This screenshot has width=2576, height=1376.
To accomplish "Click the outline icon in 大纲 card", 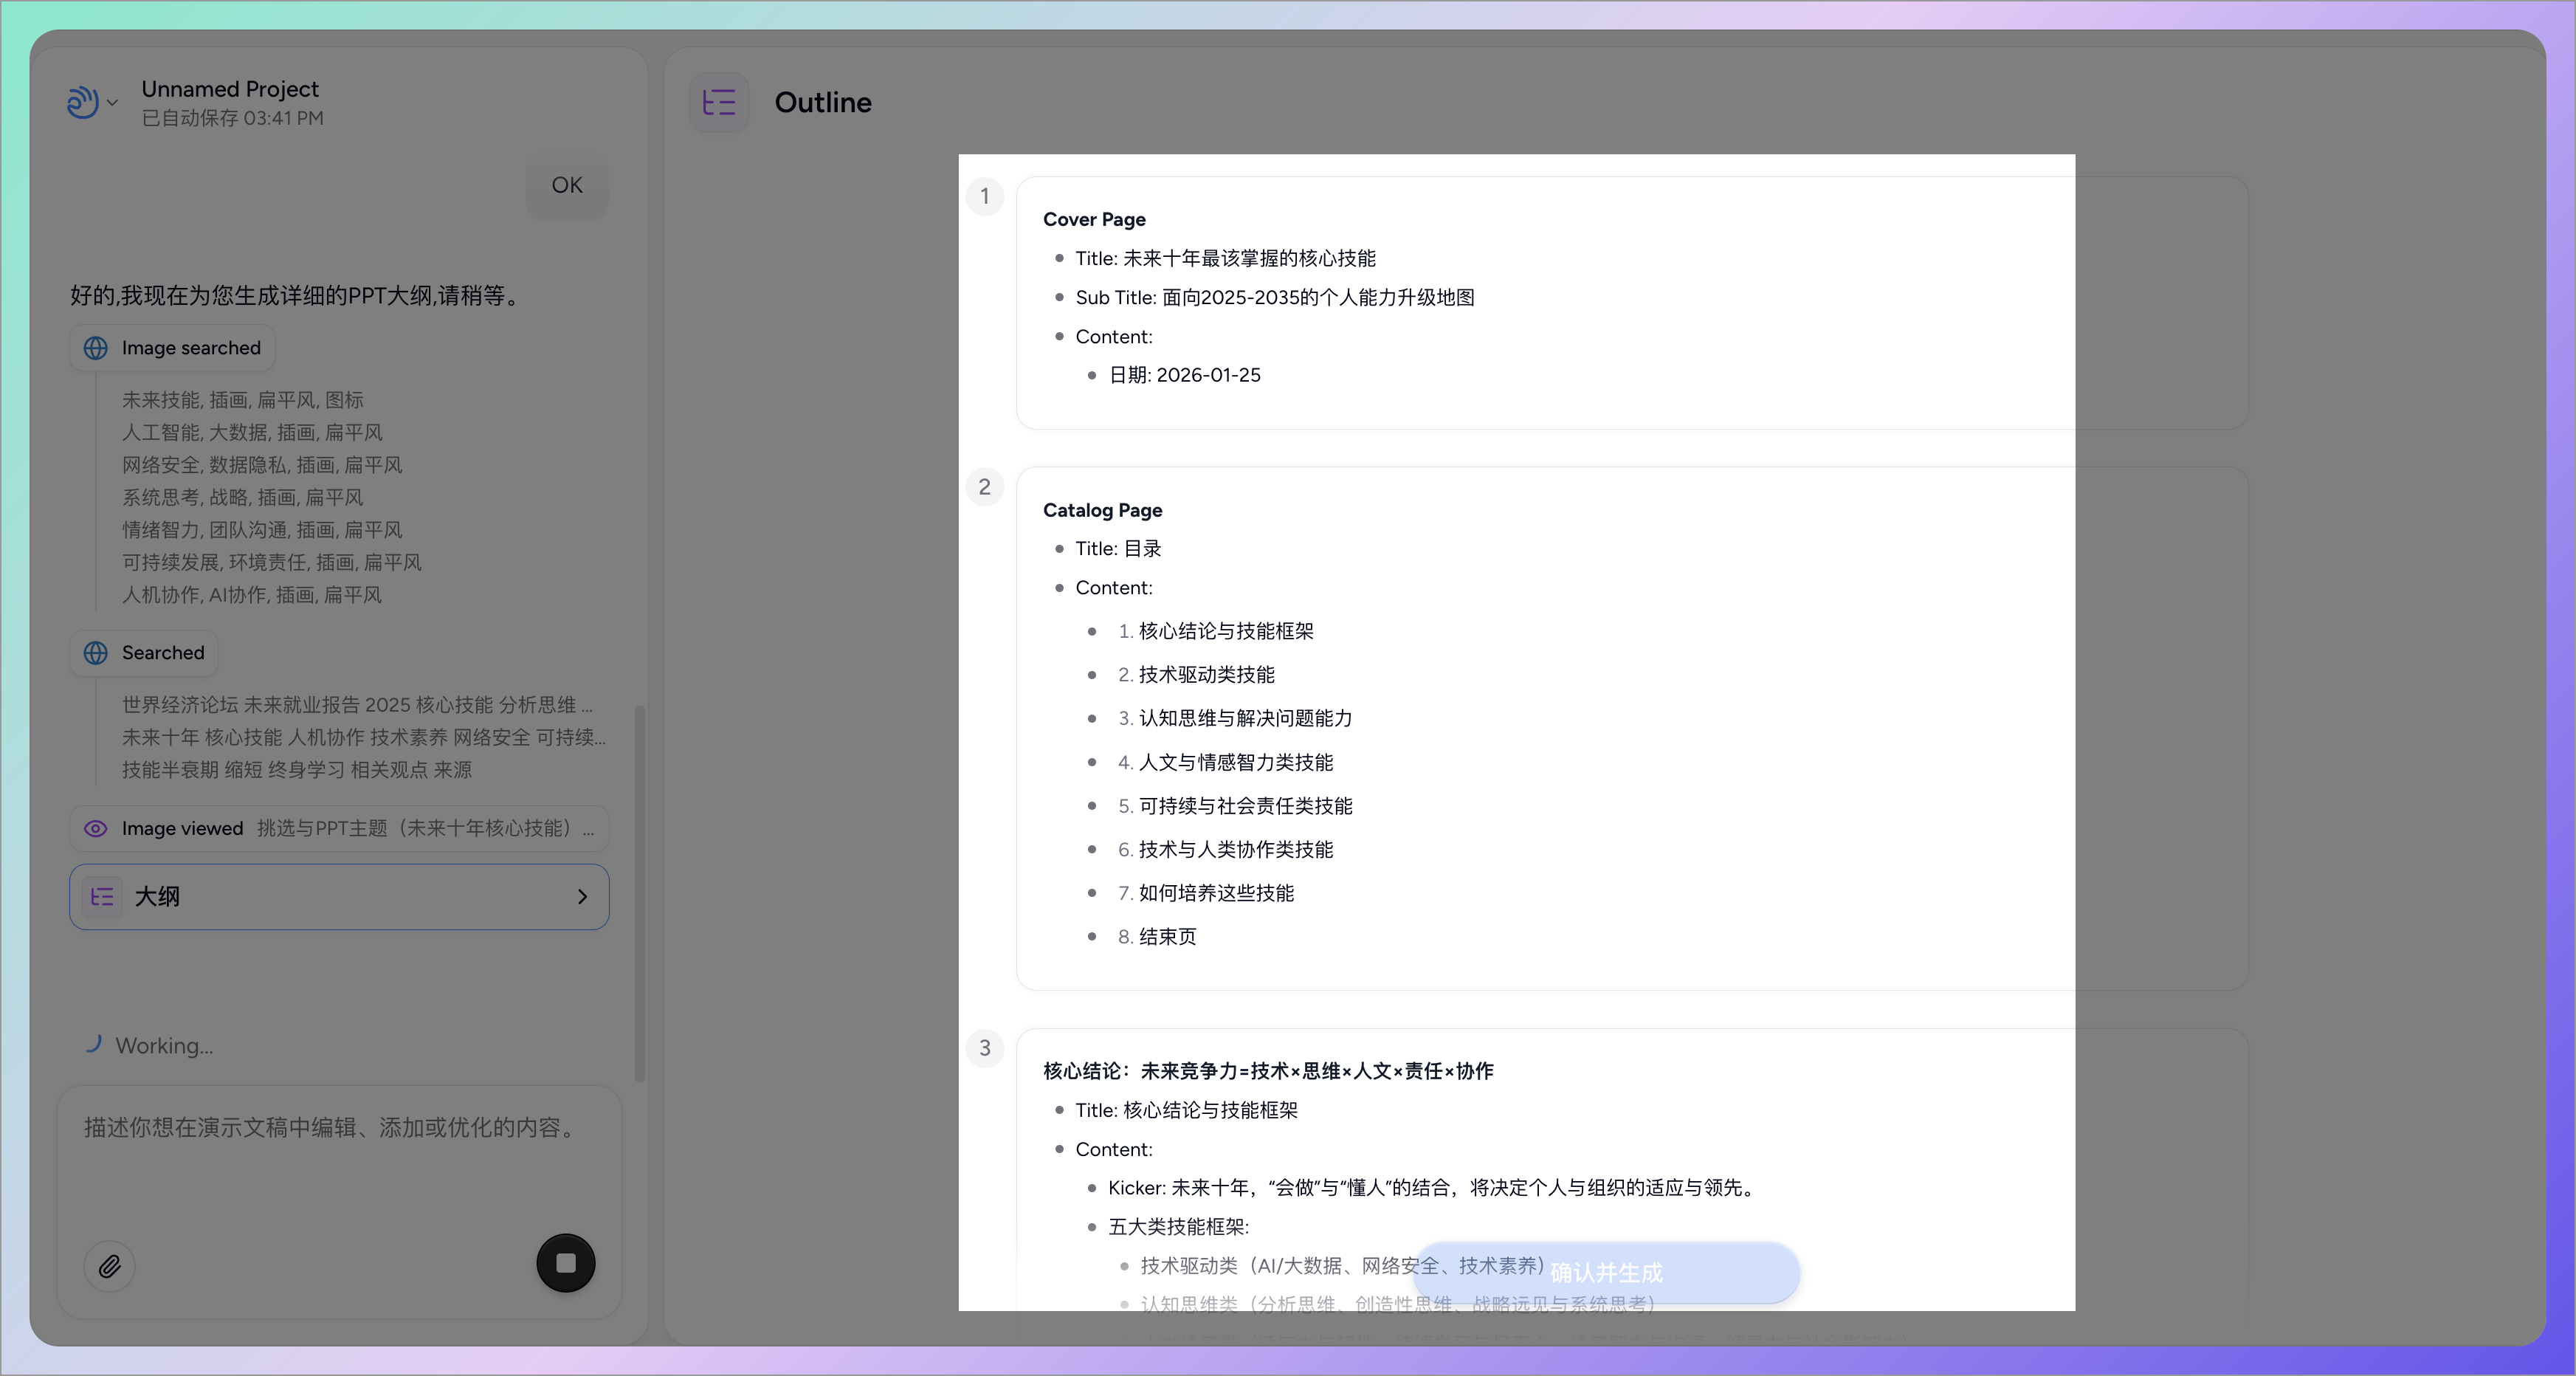I will tap(102, 897).
